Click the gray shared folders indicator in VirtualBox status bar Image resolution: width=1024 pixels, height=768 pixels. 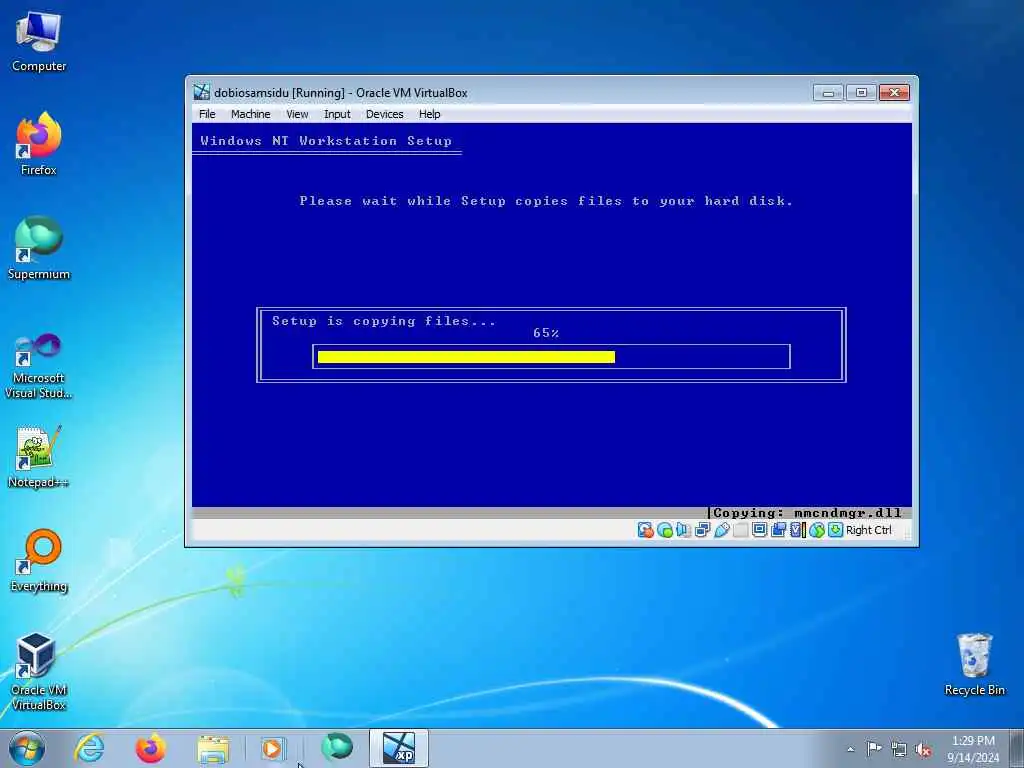click(741, 530)
